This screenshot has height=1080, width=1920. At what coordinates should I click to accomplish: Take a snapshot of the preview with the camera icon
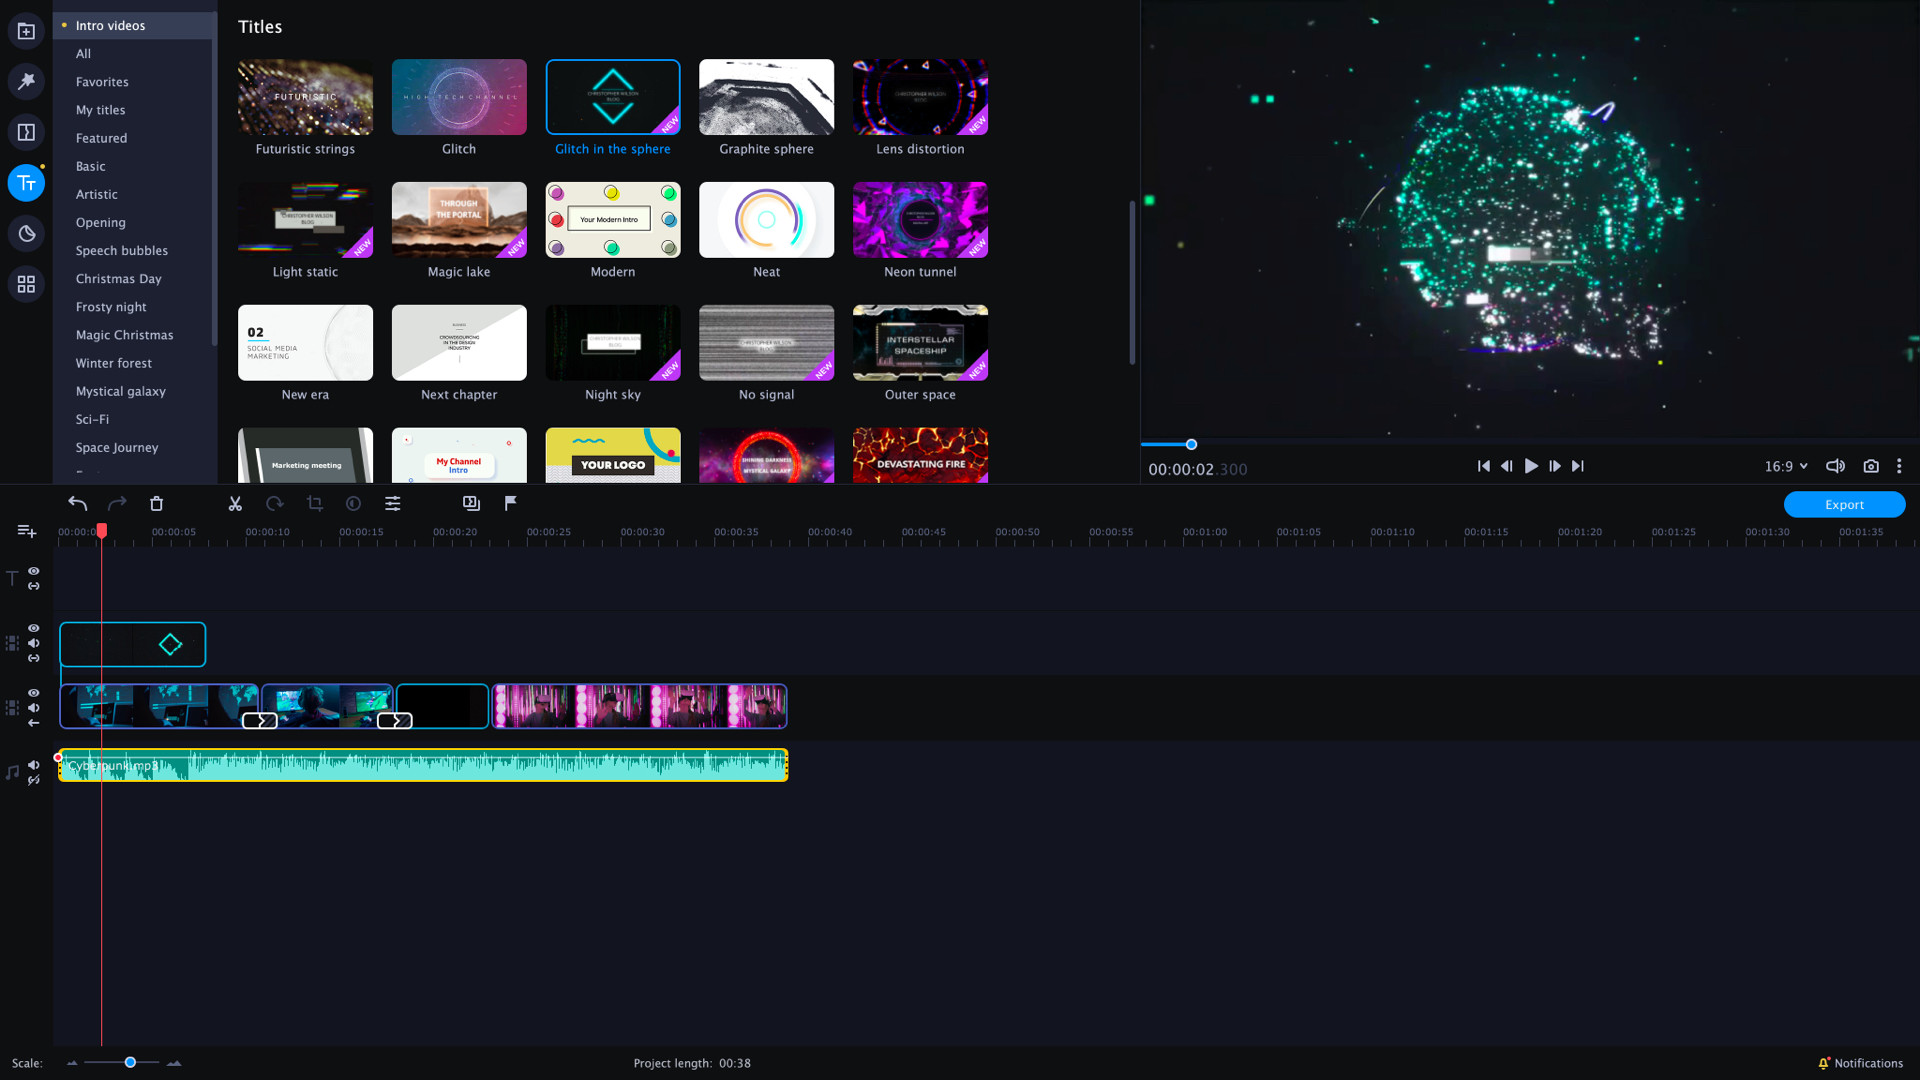(x=1871, y=466)
